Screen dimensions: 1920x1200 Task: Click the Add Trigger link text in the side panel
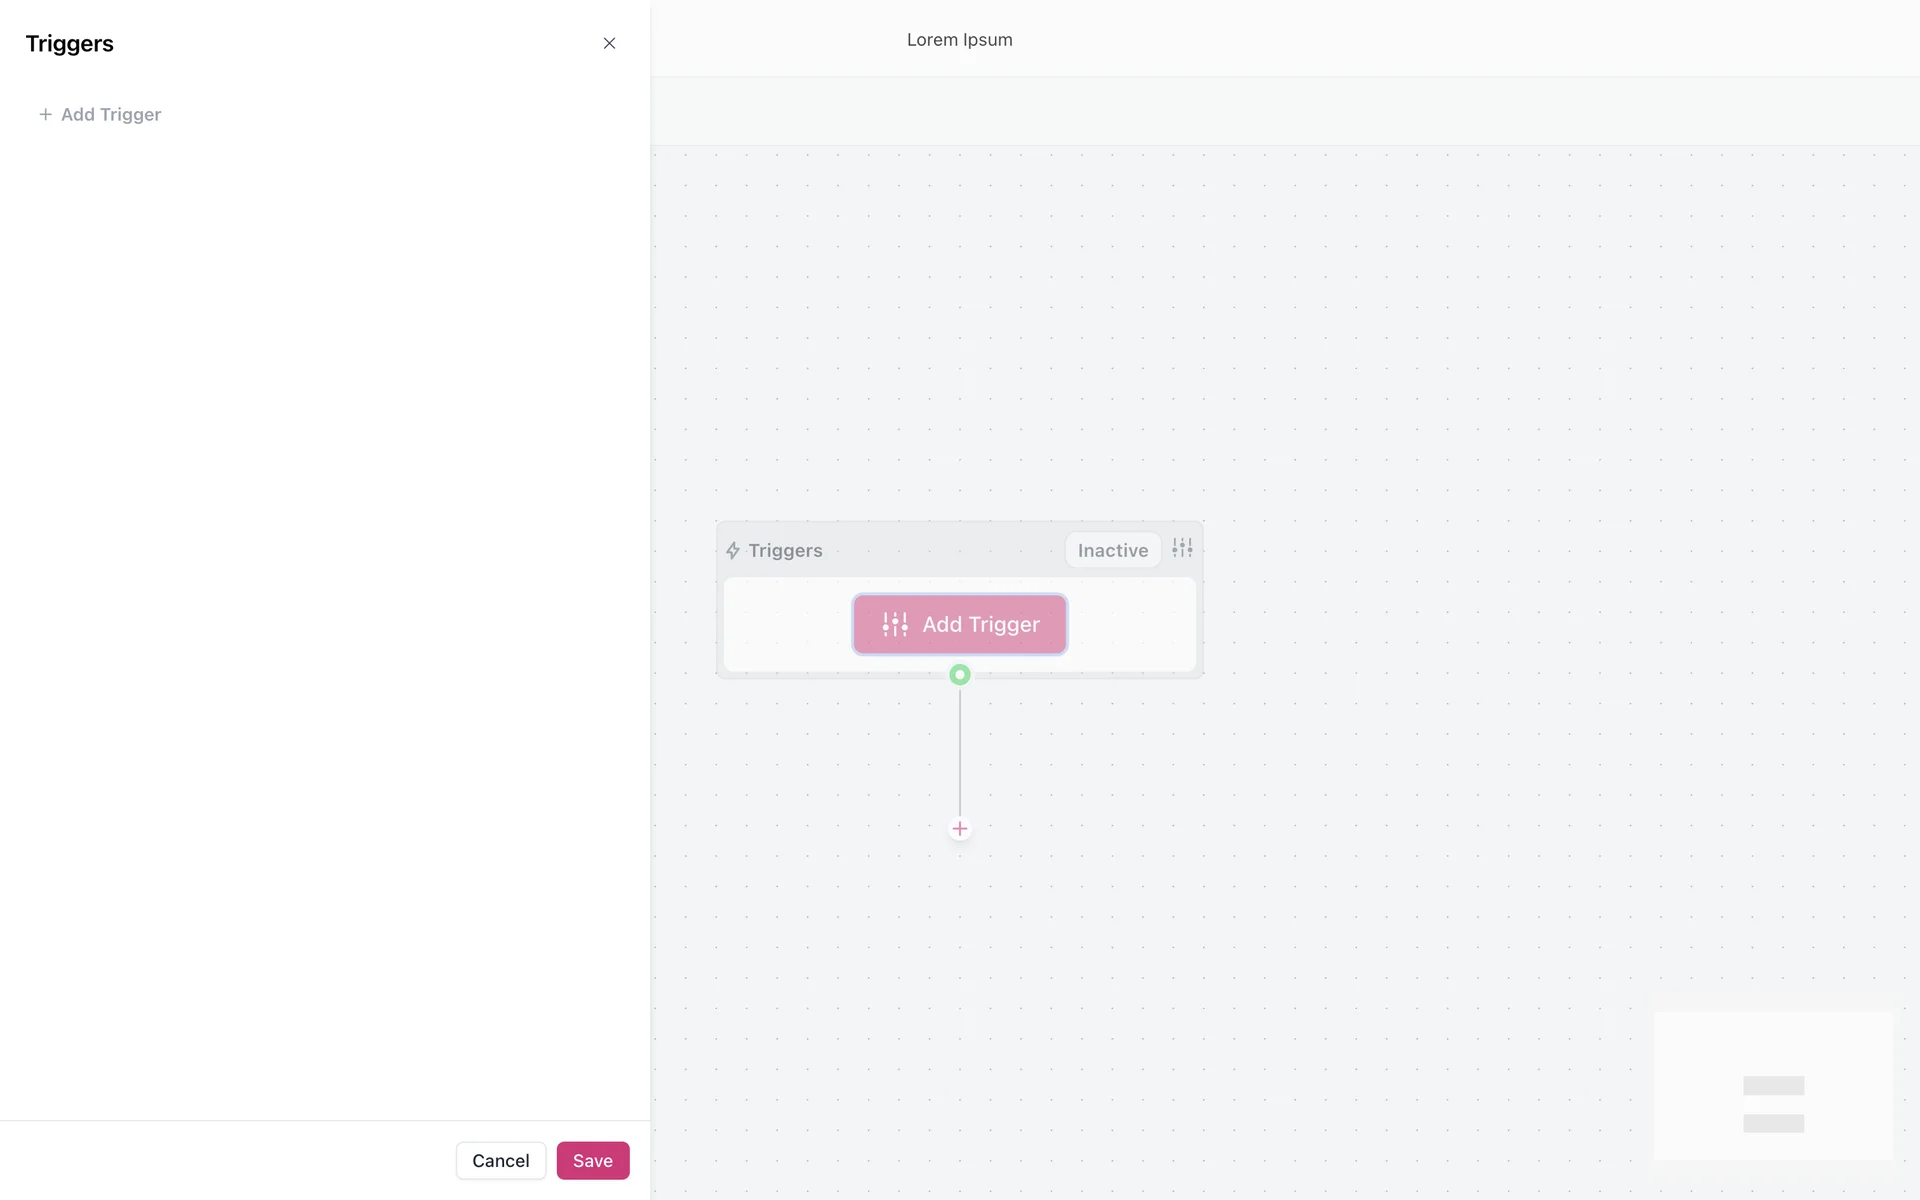(111, 115)
